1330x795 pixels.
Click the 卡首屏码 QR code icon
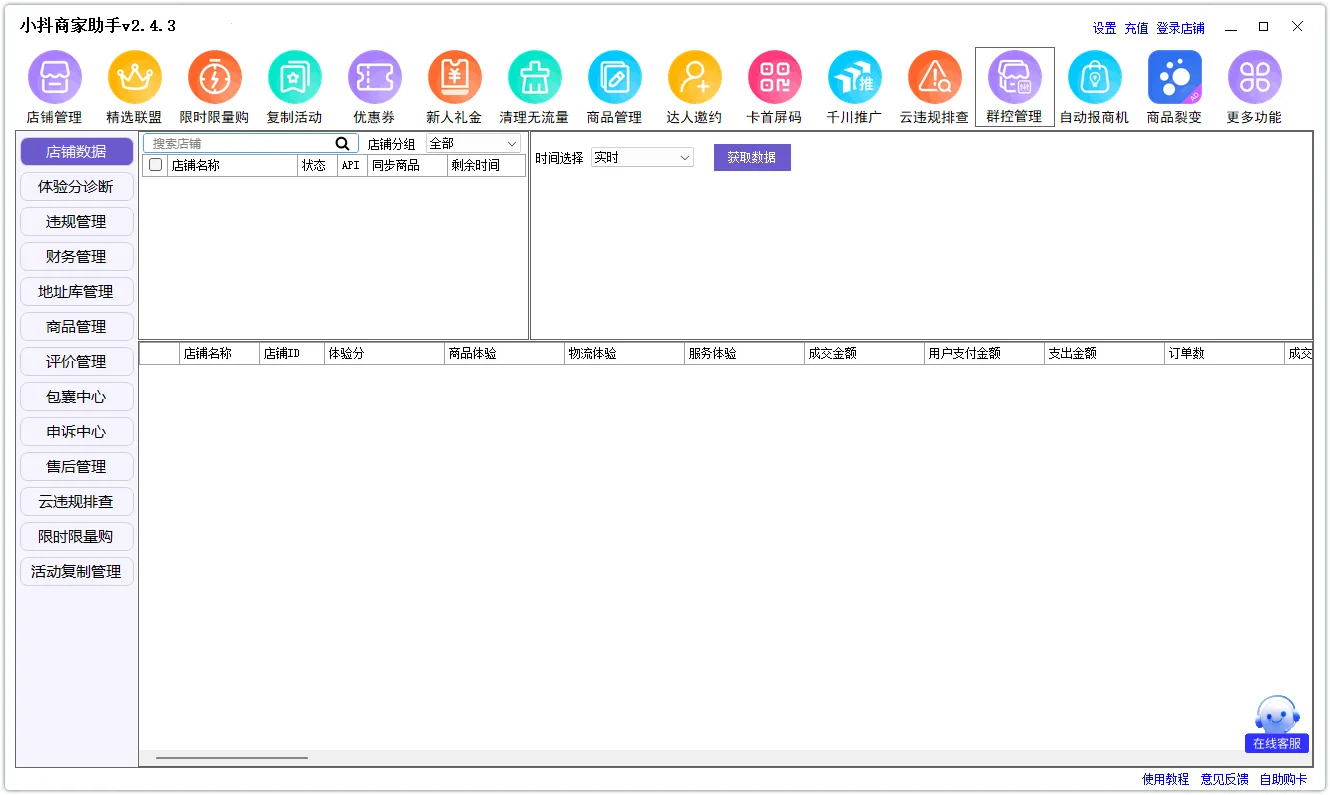pos(774,78)
